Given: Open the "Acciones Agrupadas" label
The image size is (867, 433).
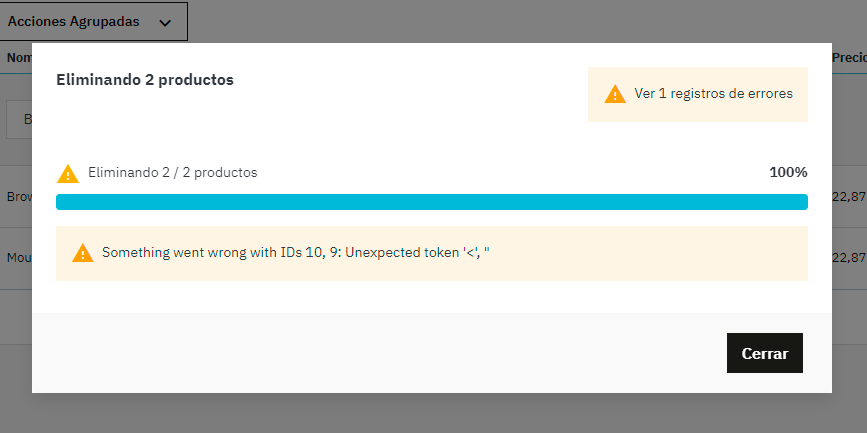Looking at the screenshot, I should click(74, 21).
